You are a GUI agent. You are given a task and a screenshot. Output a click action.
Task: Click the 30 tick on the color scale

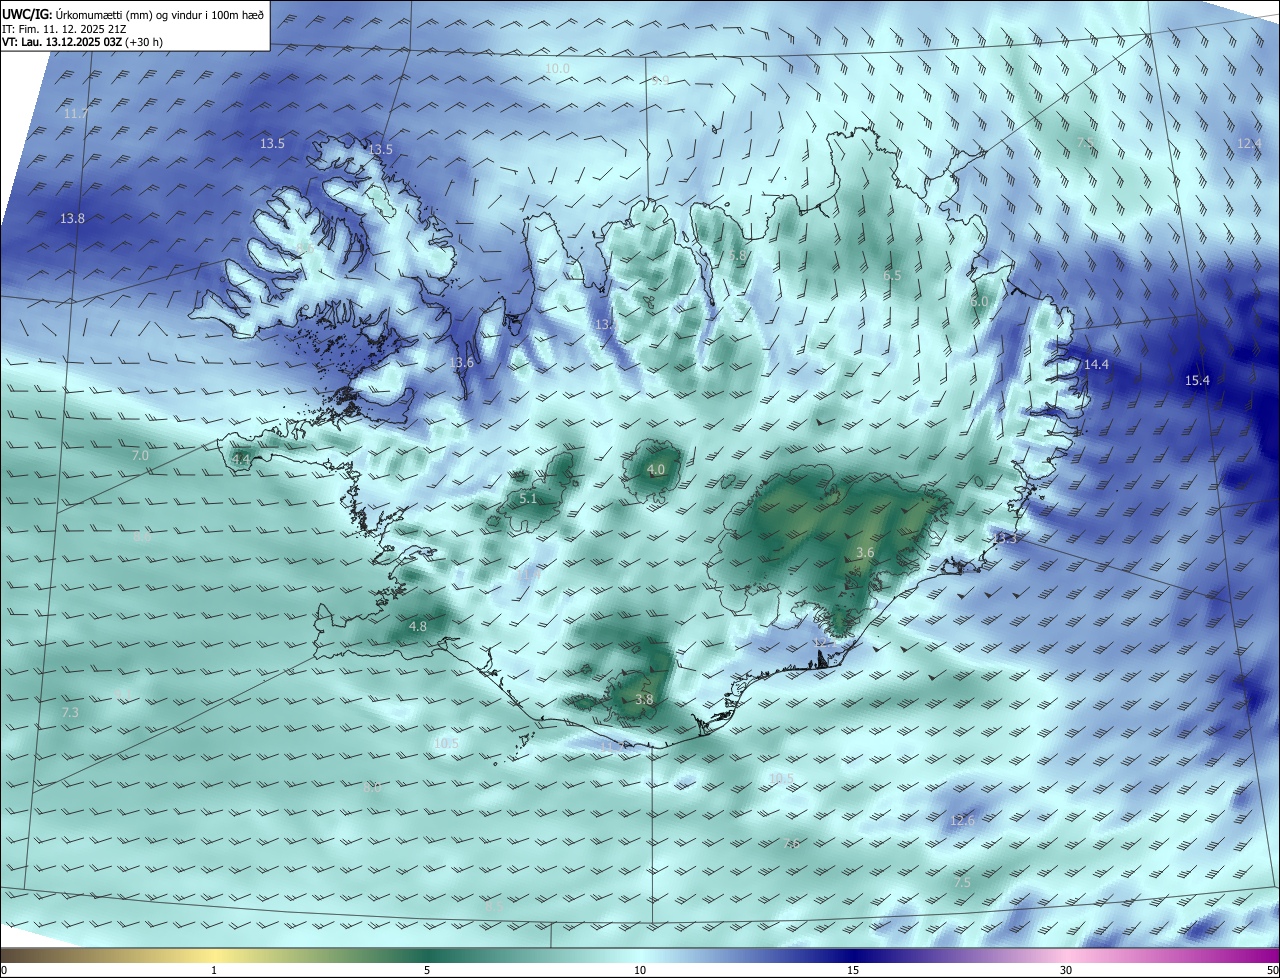coord(1066,970)
